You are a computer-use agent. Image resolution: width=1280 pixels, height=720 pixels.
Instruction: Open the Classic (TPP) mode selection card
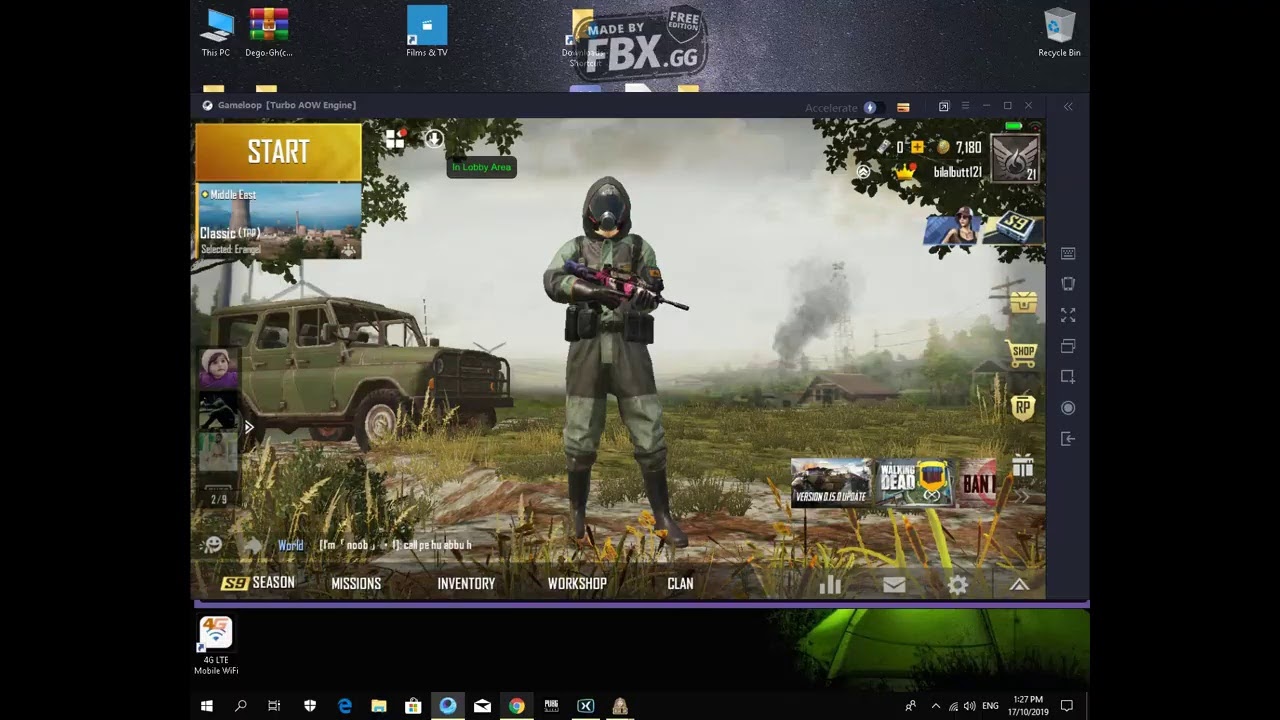click(278, 221)
